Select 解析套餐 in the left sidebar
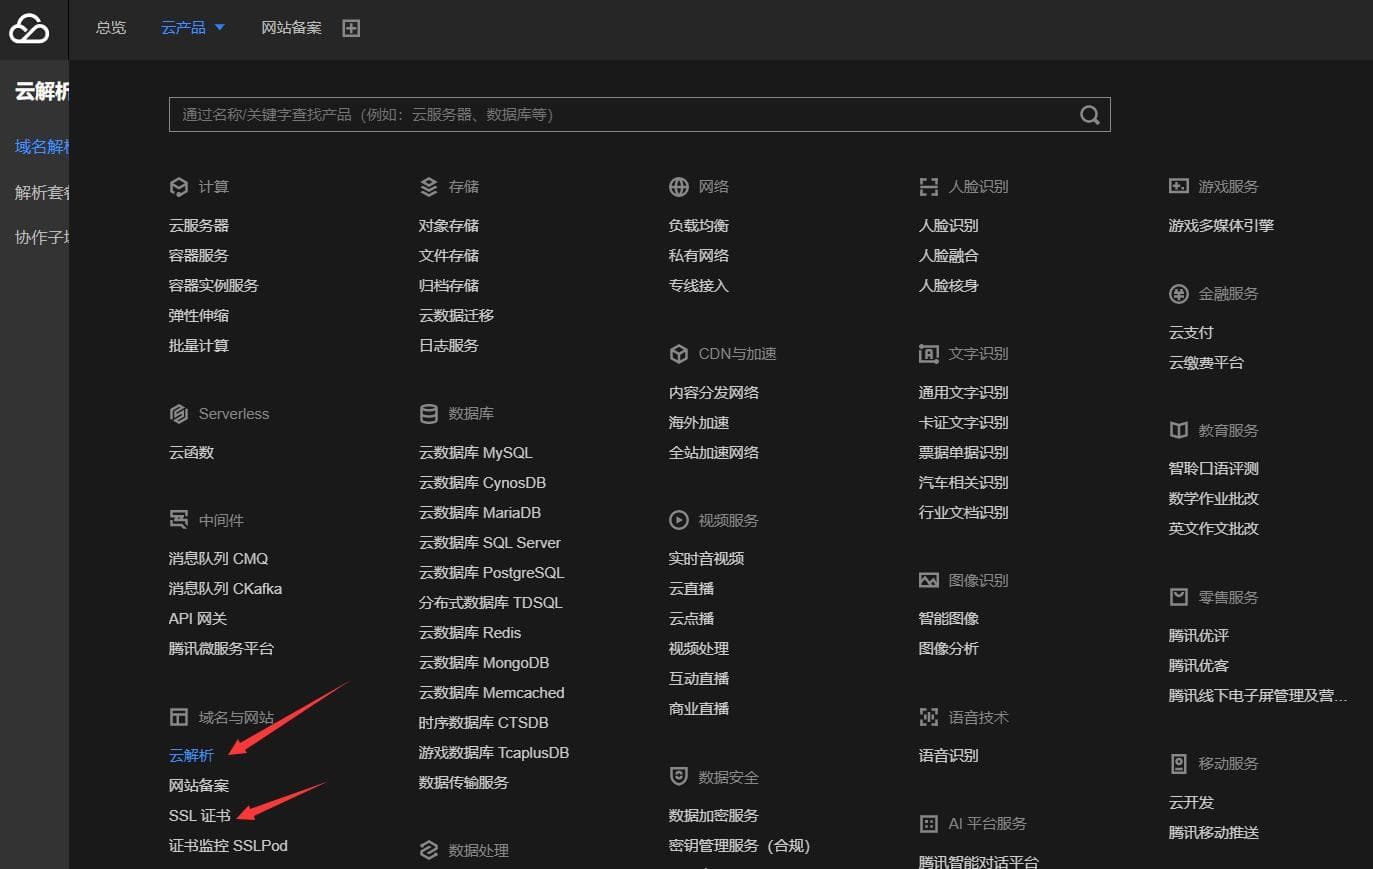This screenshot has height=869, width=1373. 42,192
